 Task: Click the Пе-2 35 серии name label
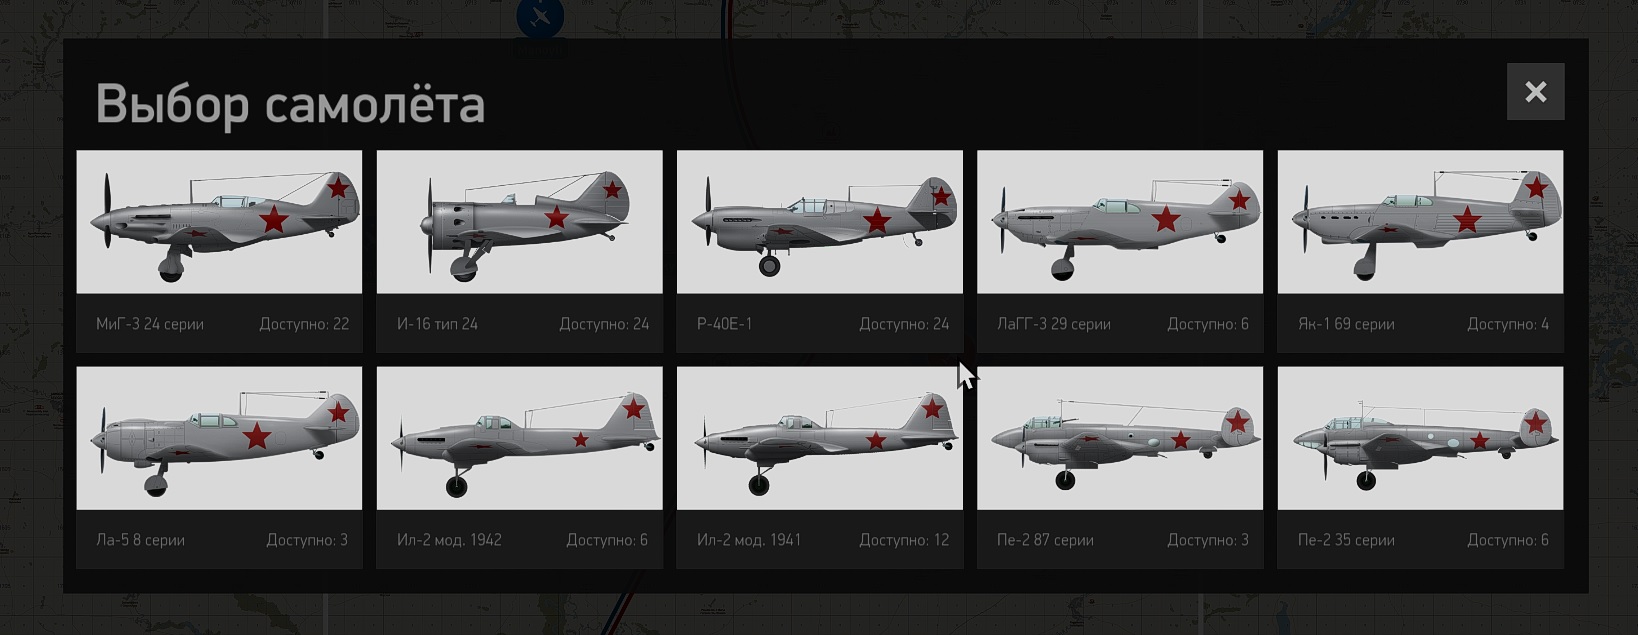tap(1346, 540)
